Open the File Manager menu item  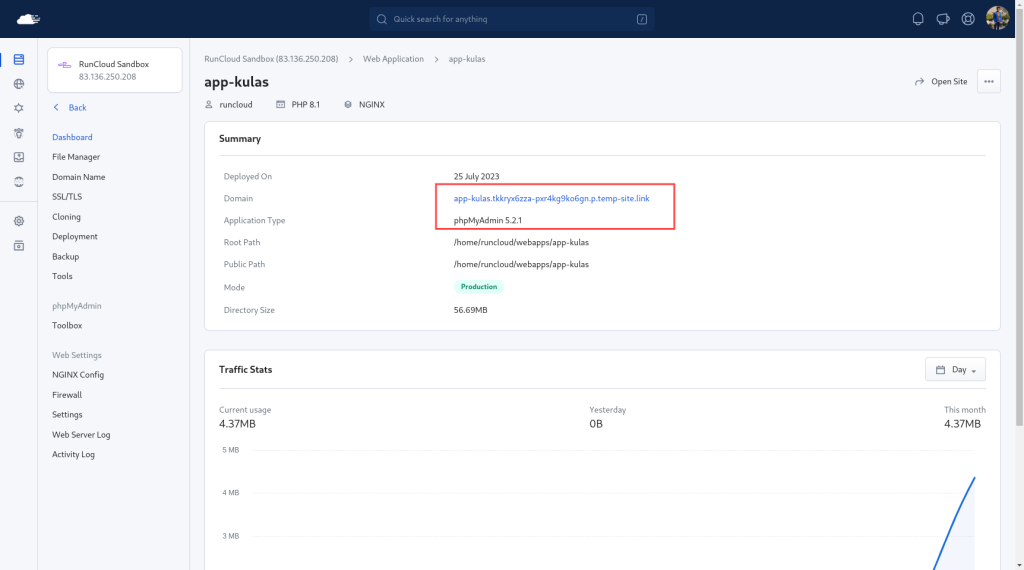pyautogui.click(x=76, y=157)
